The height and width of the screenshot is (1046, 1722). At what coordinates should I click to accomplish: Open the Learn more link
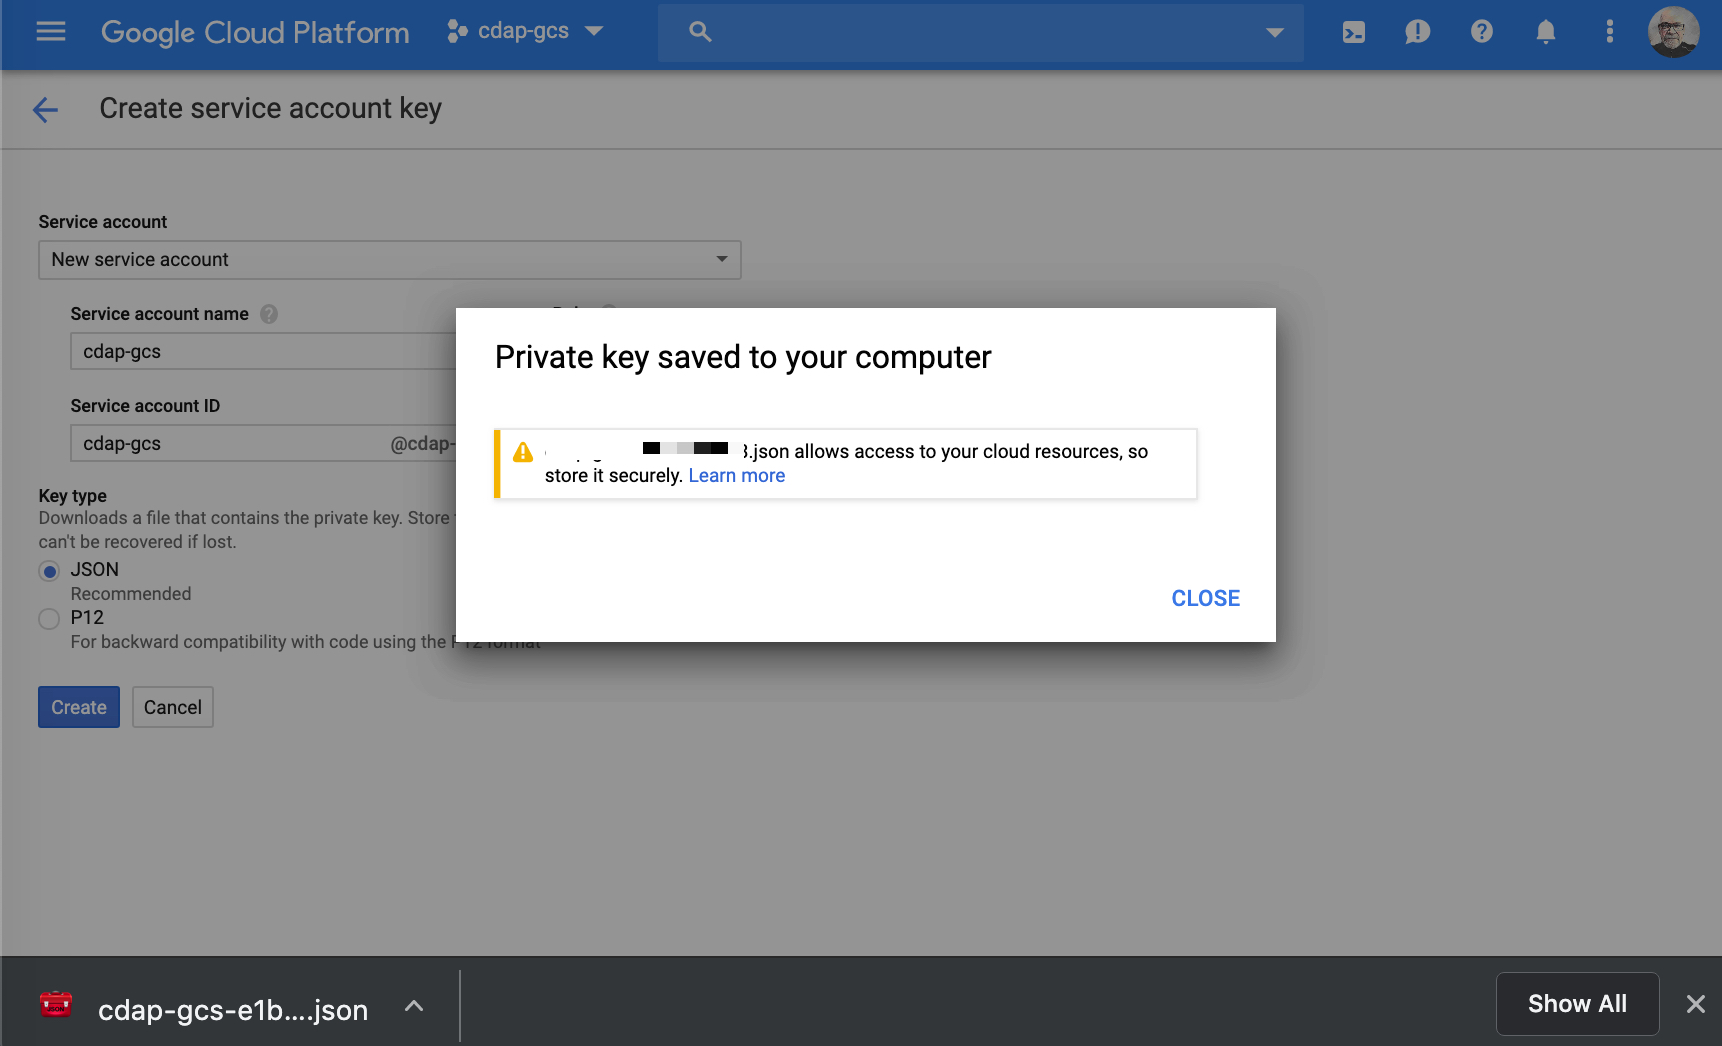pyautogui.click(x=736, y=475)
